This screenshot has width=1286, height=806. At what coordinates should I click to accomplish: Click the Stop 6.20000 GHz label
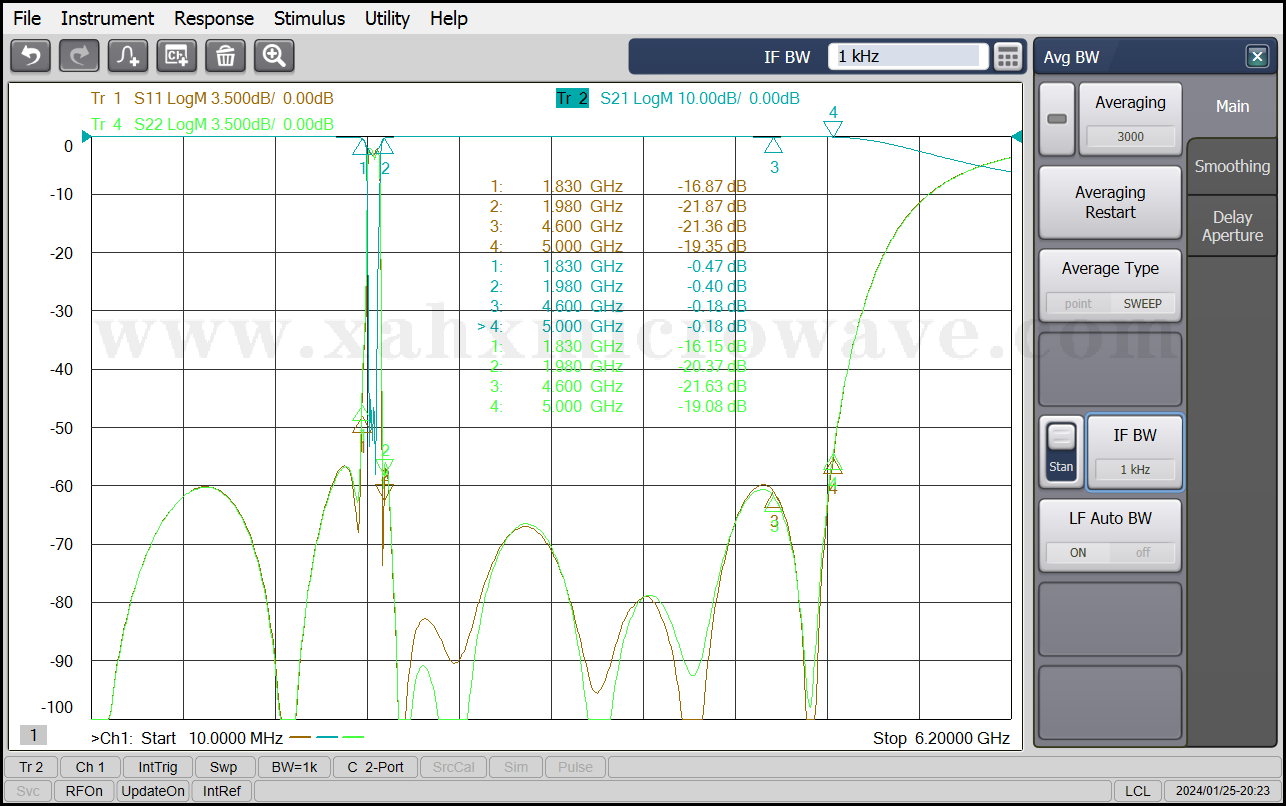coord(941,738)
